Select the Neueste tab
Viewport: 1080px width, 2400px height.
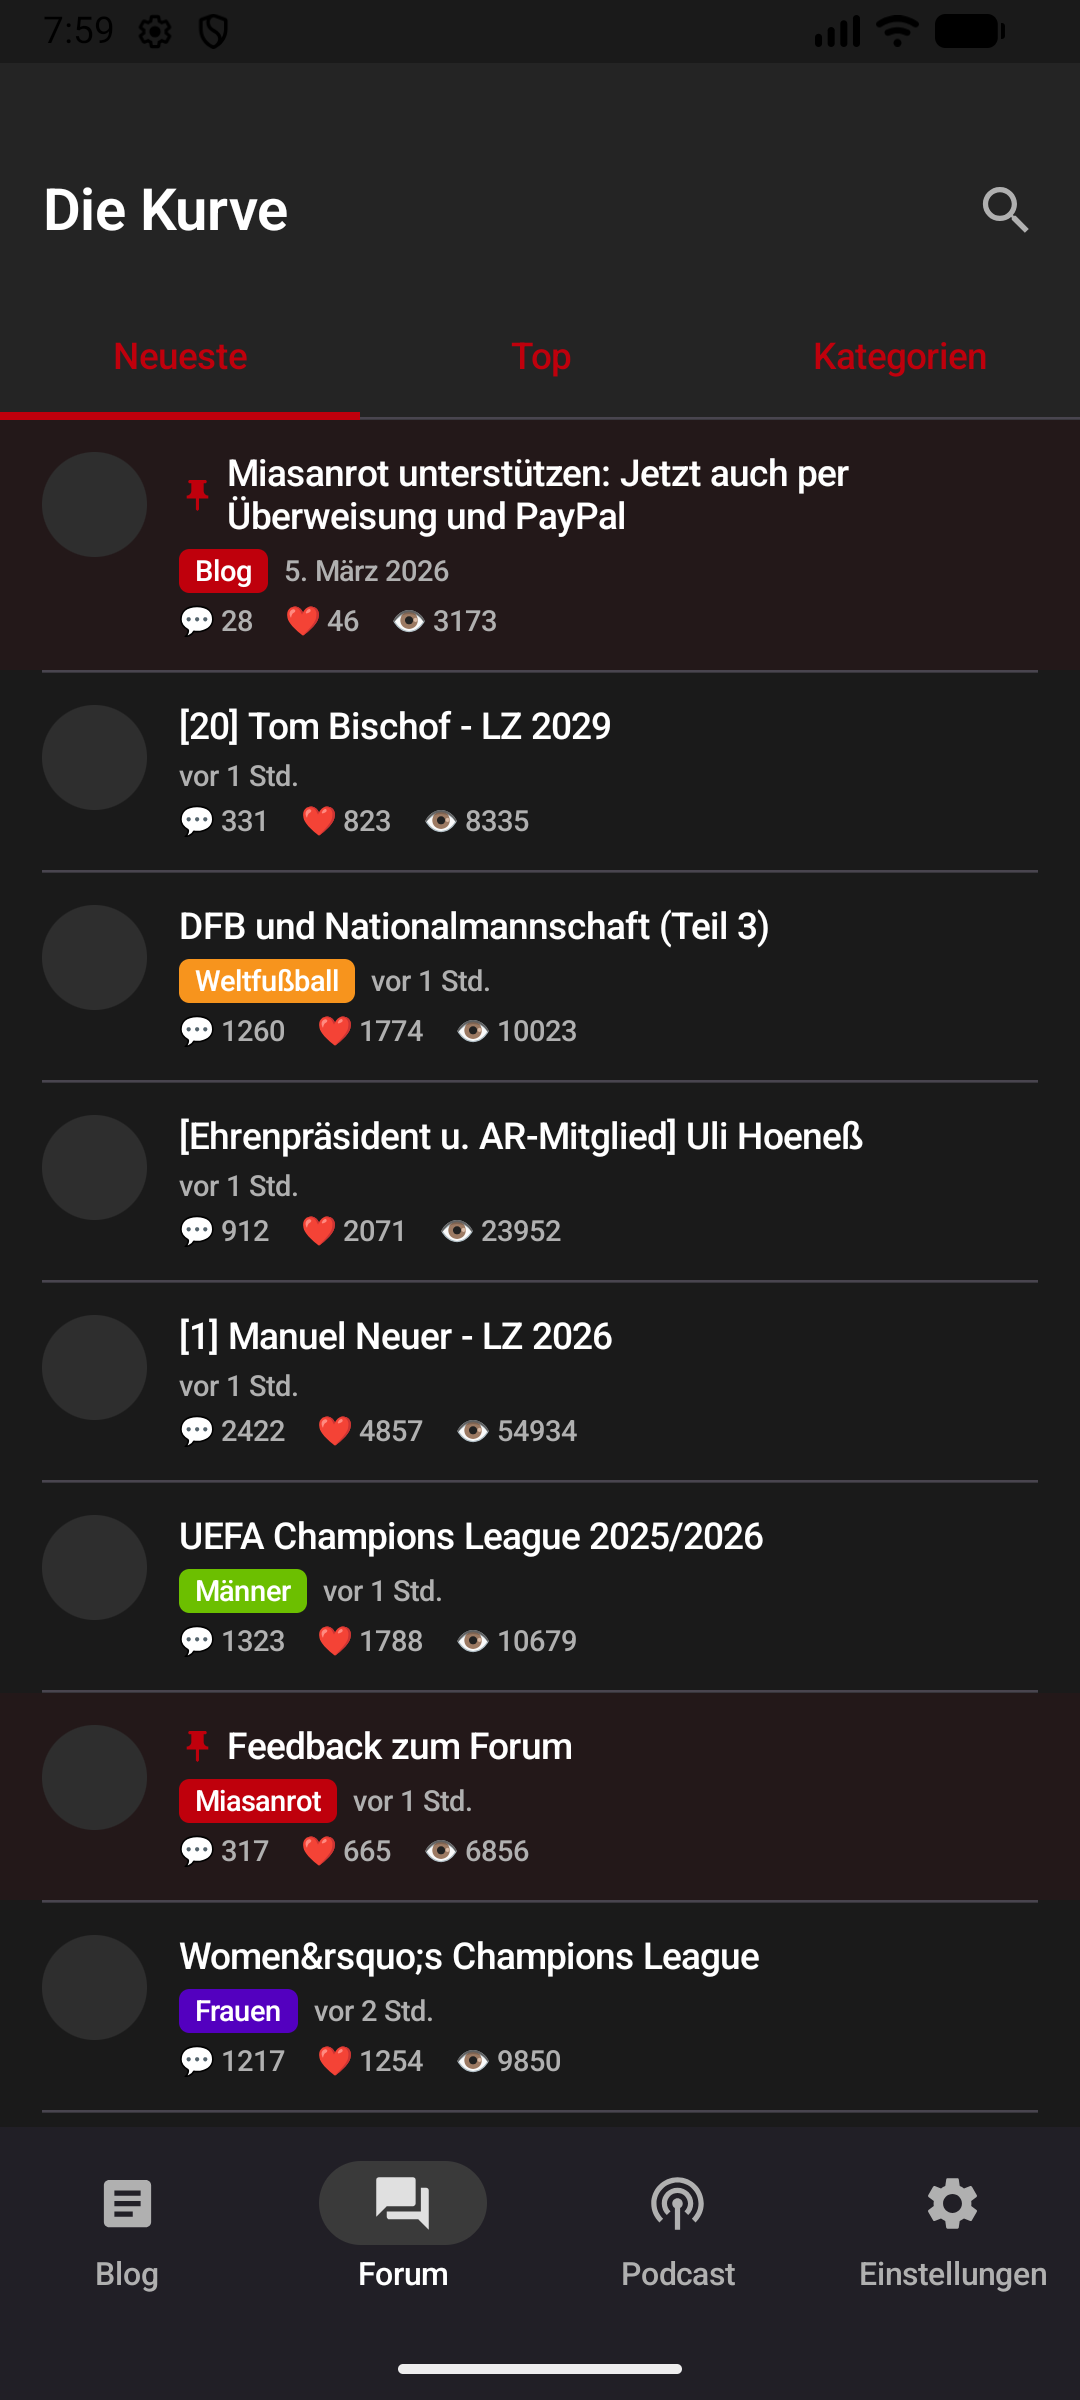tap(180, 357)
